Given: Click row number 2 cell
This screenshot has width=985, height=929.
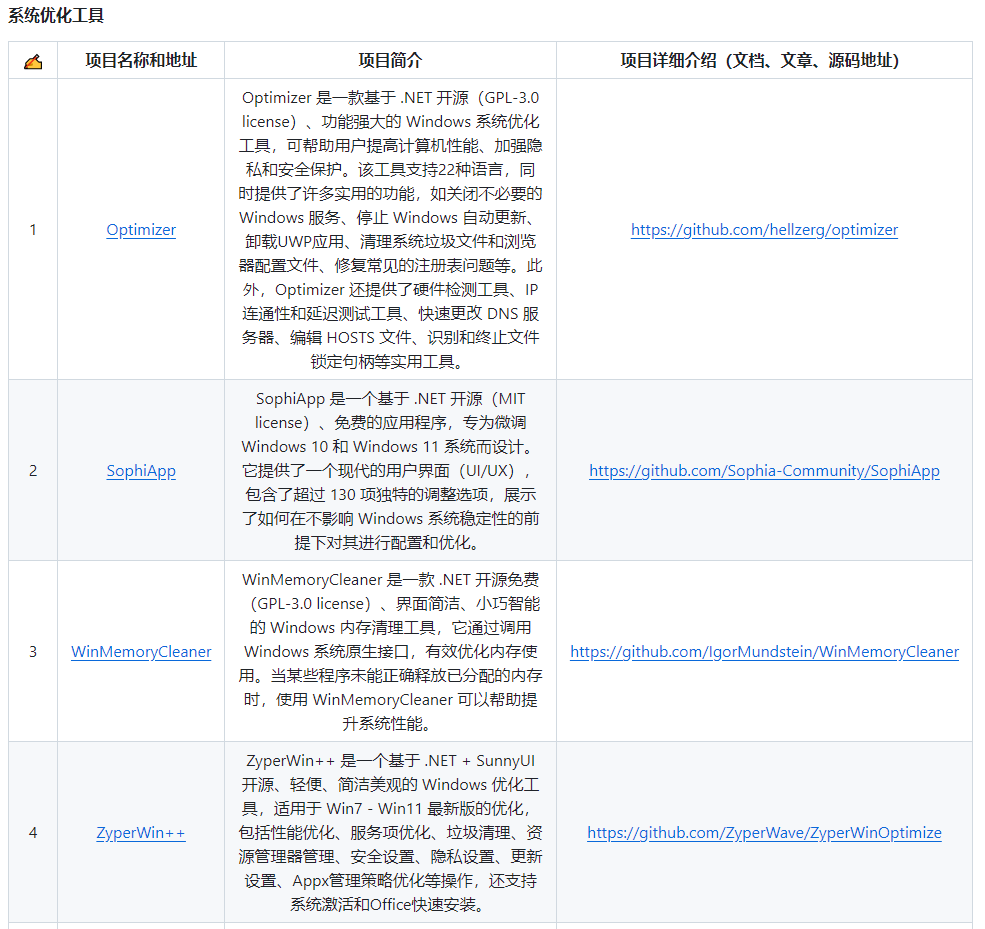Looking at the screenshot, I should pyautogui.click(x=33, y=471).
